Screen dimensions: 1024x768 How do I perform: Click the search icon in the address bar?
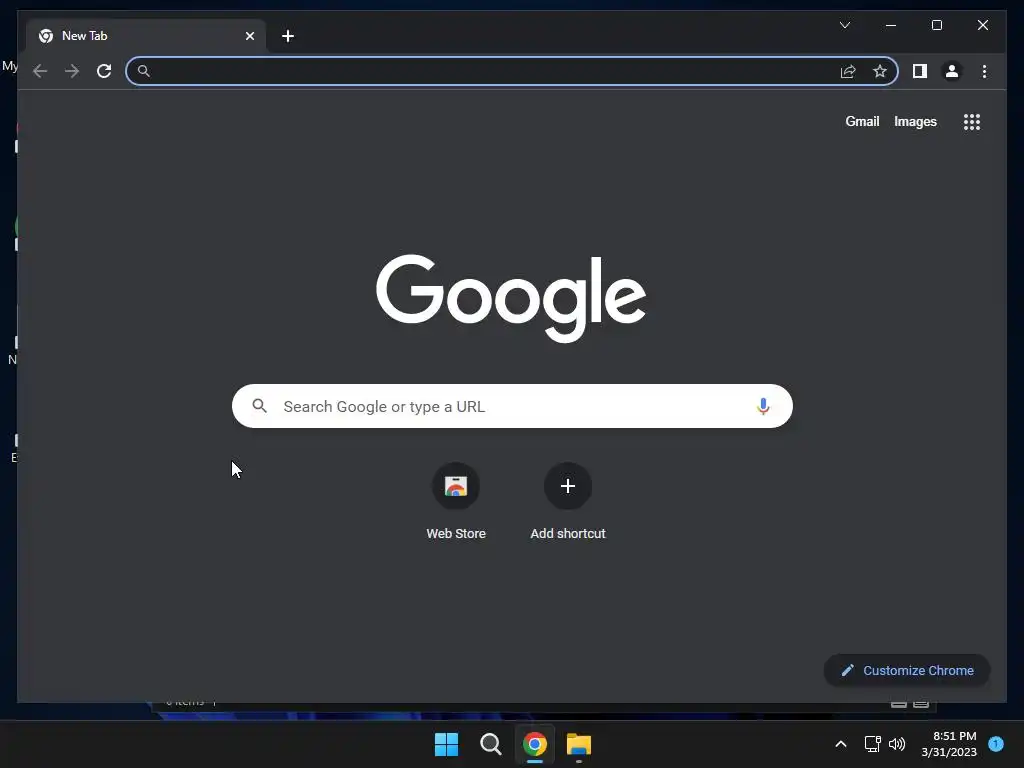coord(144,71)
